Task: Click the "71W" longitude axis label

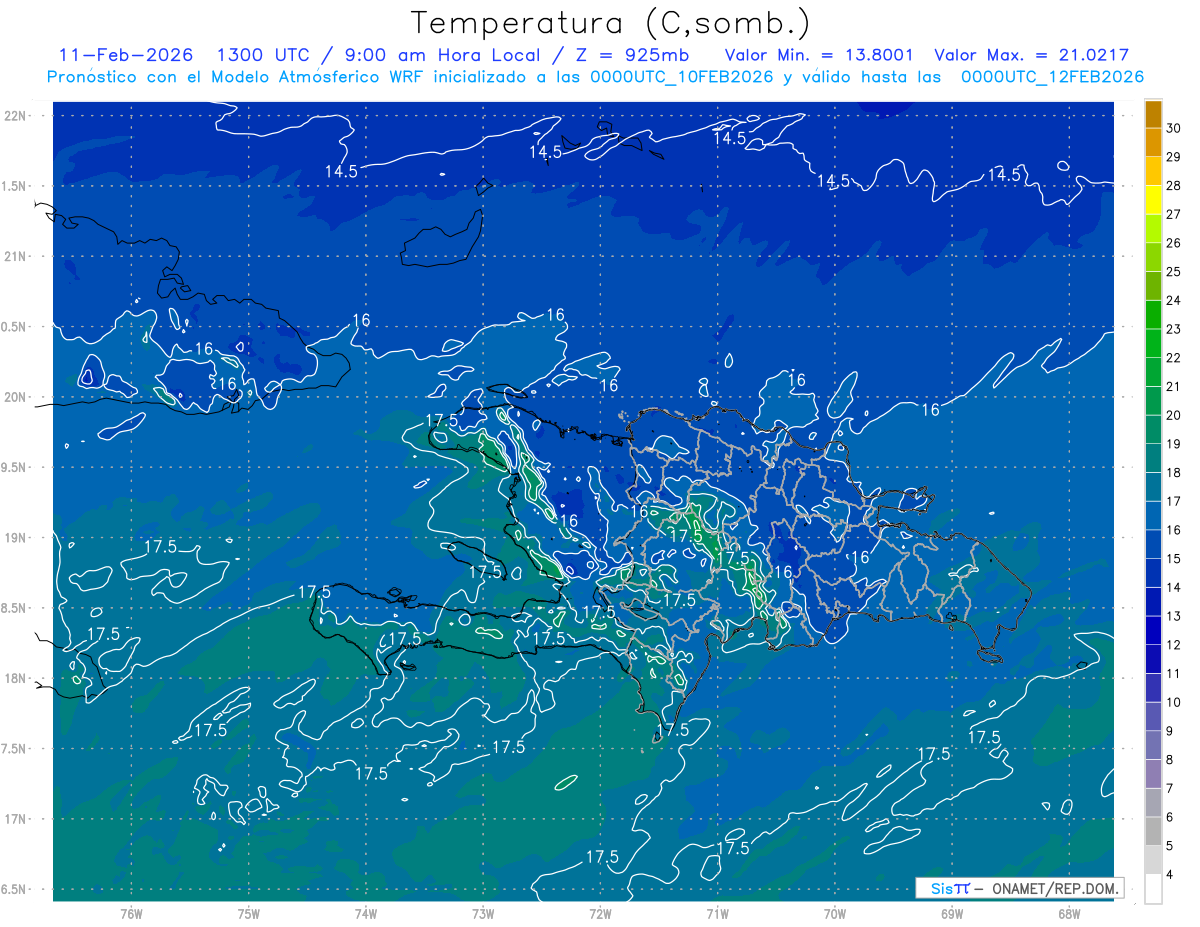Action: [x=717, y=914]
